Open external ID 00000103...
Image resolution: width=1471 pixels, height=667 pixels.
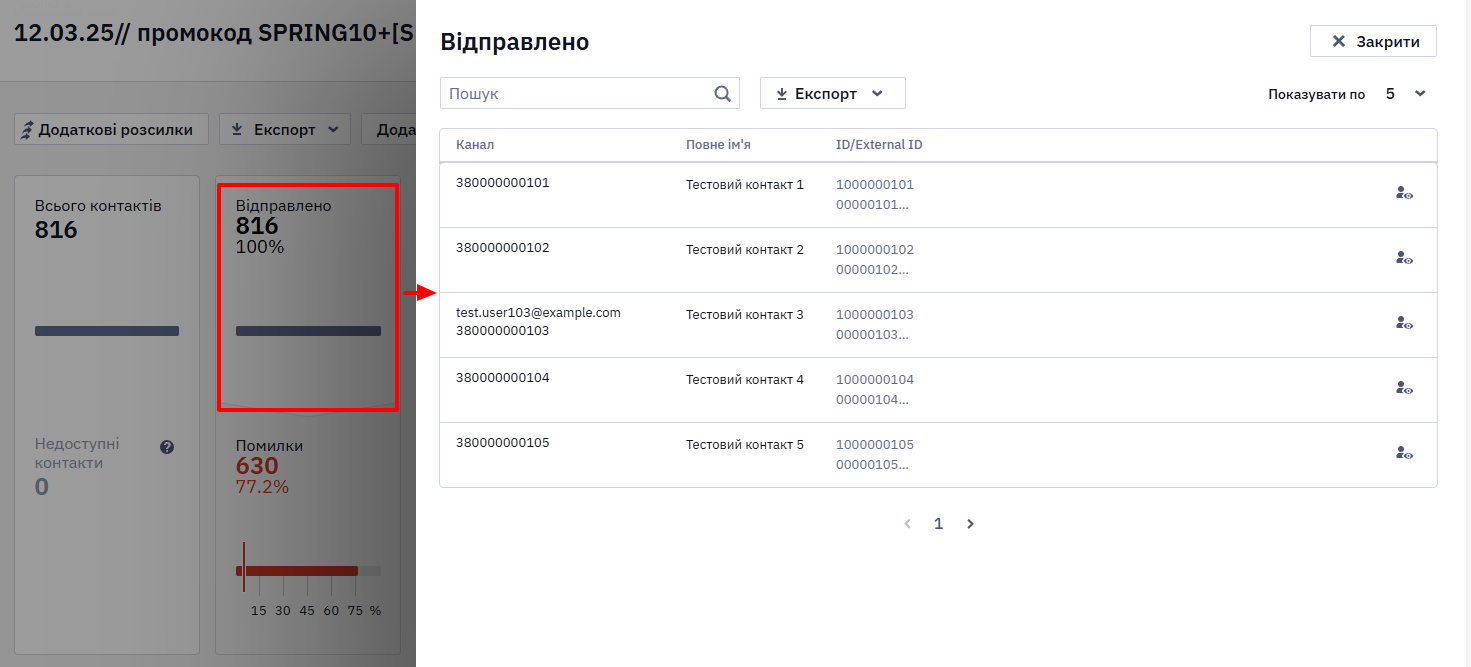click(x=872, y=335)
